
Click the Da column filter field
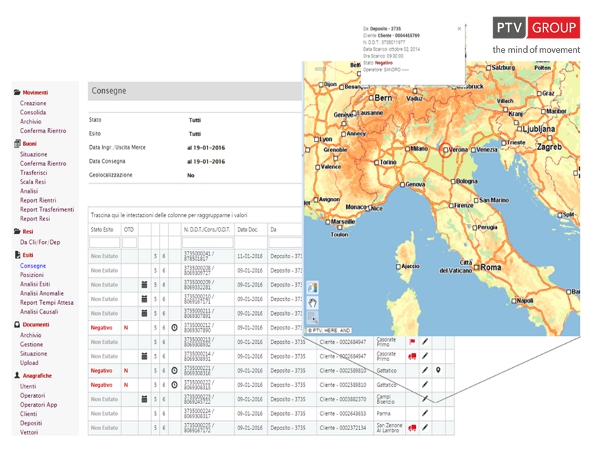click(286, 242)
